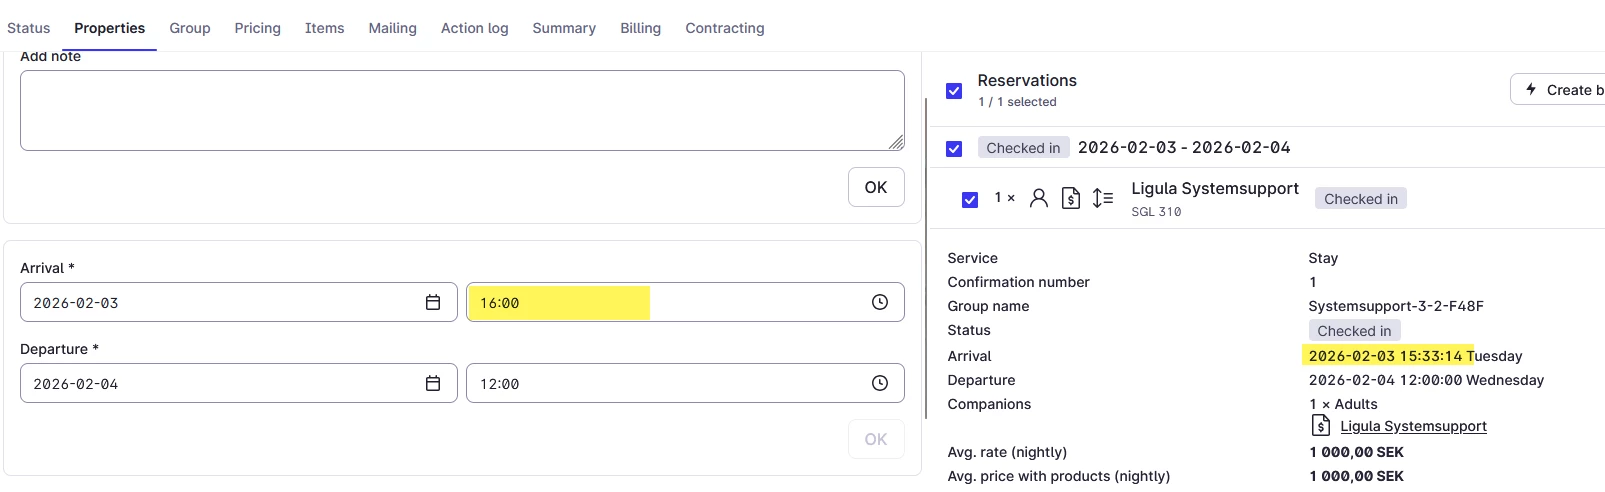Screen dimensions: 1605x492
Task: Click the sort lines icon on reservation row
Action: (x=1103, y=198)
